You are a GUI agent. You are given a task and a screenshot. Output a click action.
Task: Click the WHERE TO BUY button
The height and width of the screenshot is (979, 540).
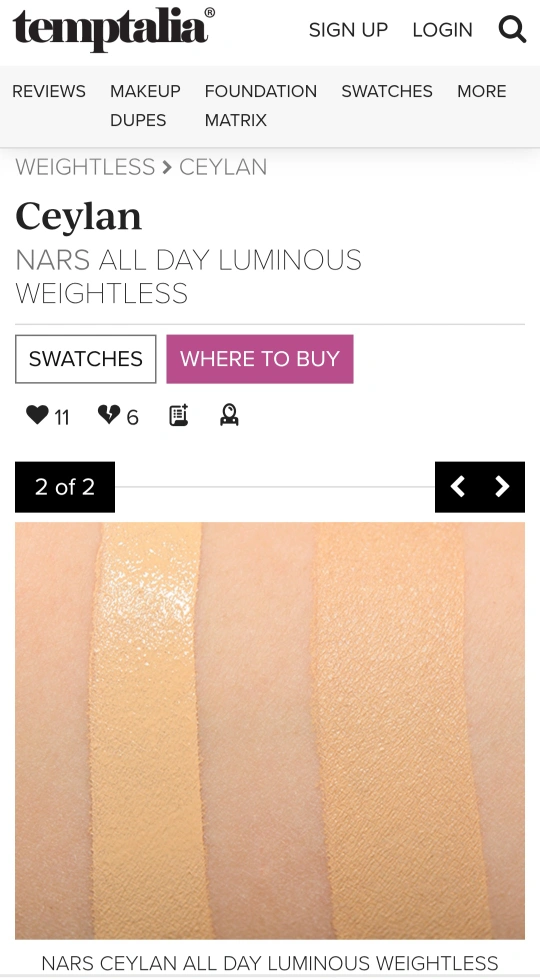tap(260, 359)
